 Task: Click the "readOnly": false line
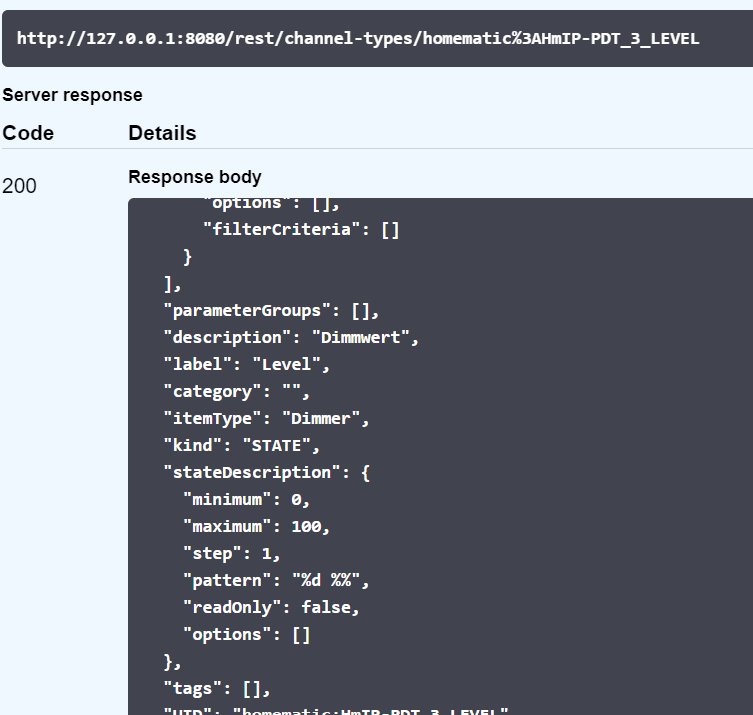[271, 607]
